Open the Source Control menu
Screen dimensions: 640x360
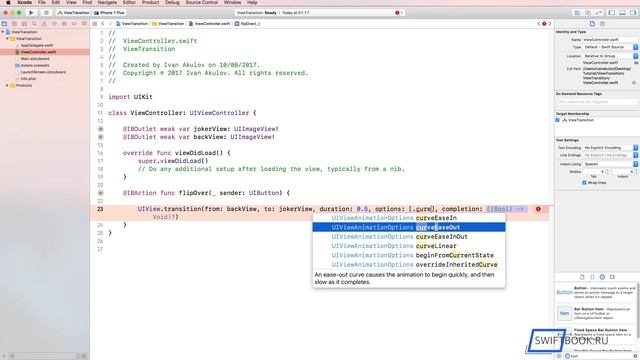[x=202, y=2]
